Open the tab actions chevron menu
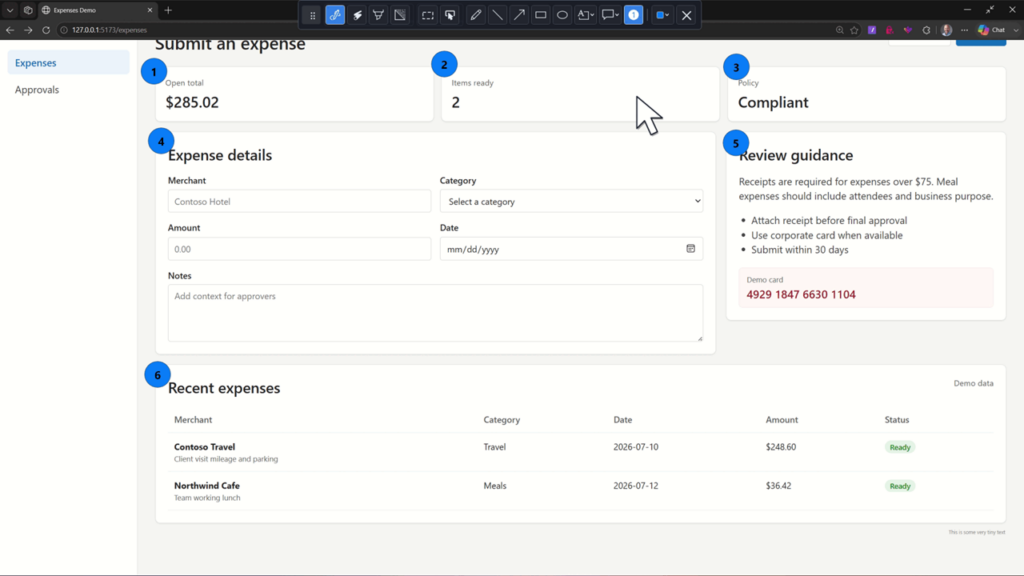Screen dimensions: 1024x576 pyautogui.click(x=10, y=10)
